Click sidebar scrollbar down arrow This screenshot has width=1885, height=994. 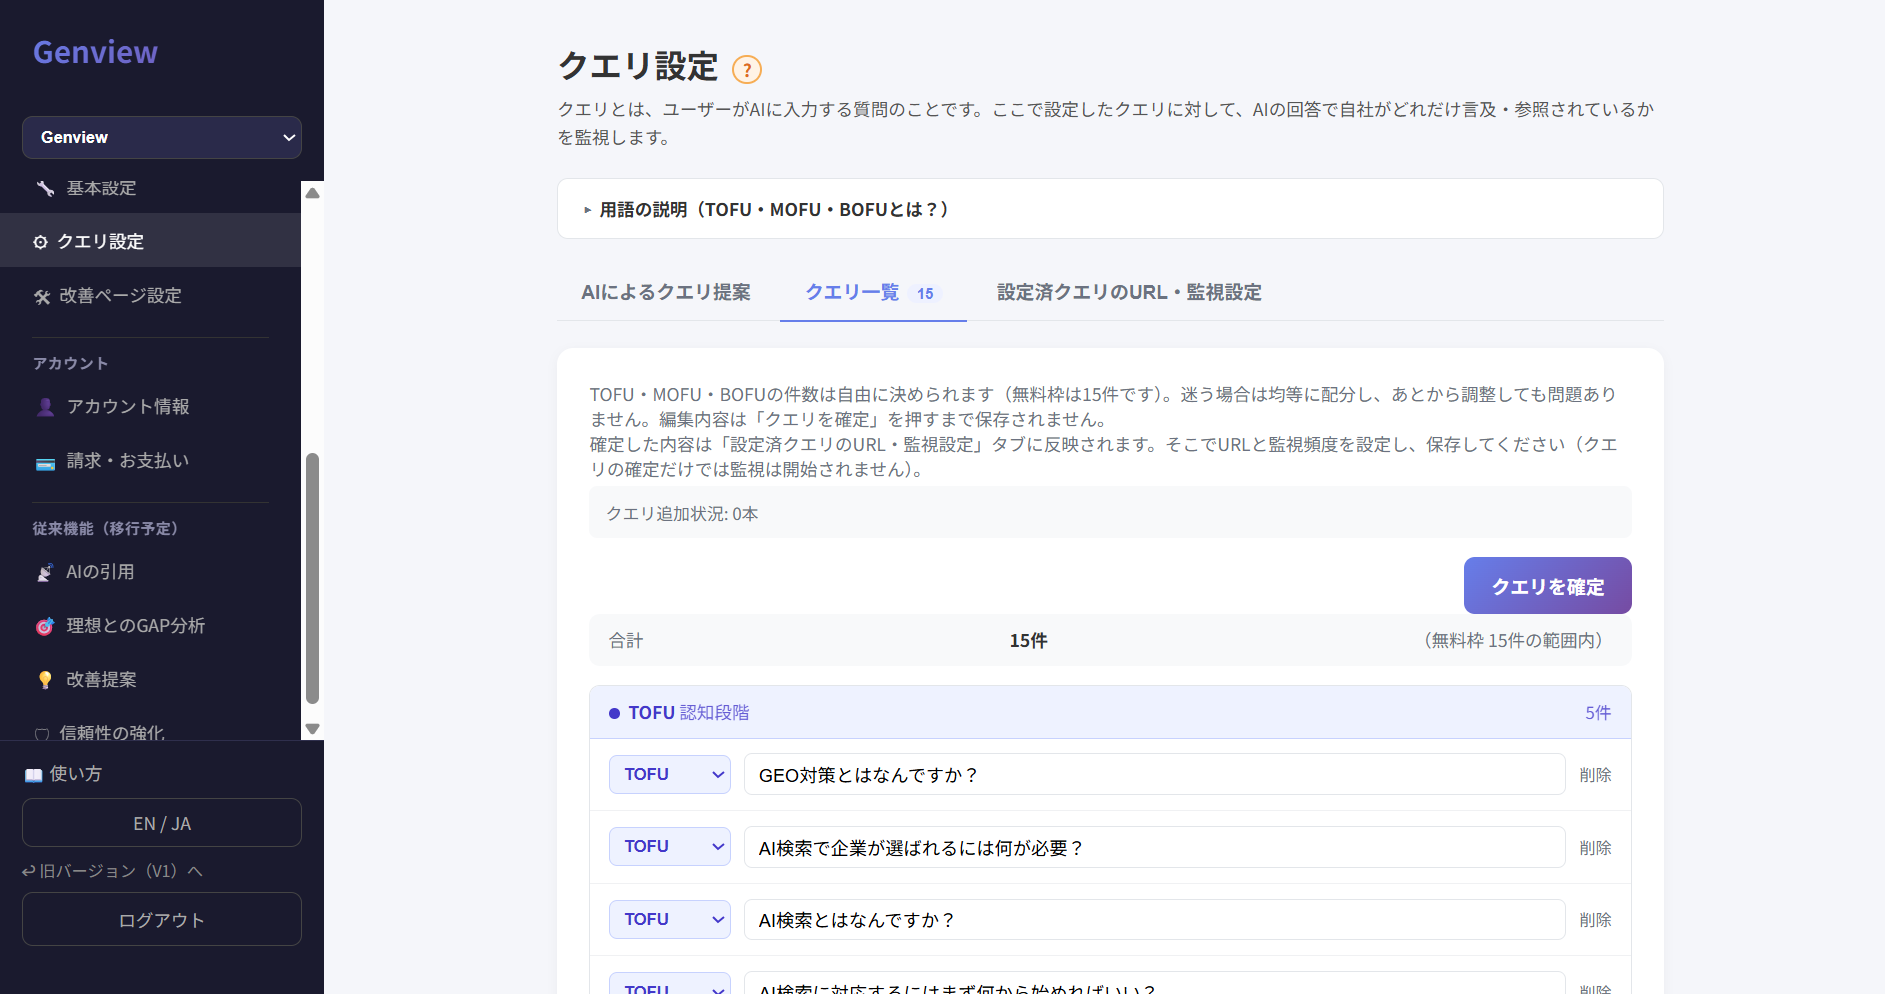[312, 729]
